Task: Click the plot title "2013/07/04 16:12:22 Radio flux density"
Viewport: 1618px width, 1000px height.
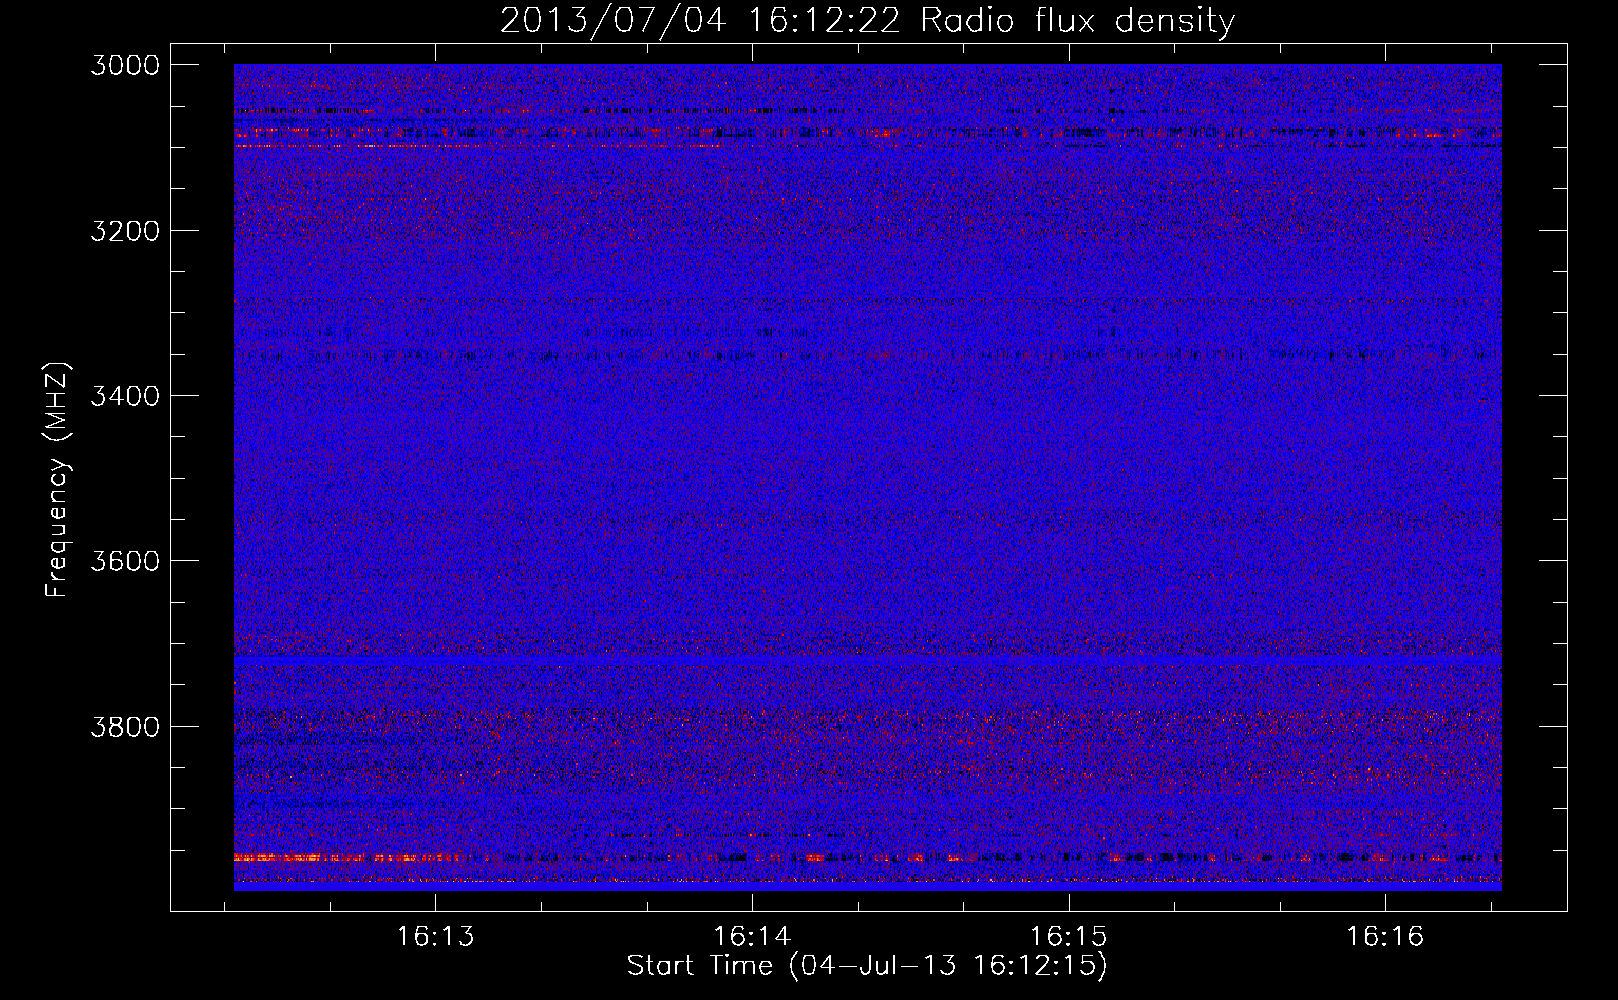Action: (867, 20)
